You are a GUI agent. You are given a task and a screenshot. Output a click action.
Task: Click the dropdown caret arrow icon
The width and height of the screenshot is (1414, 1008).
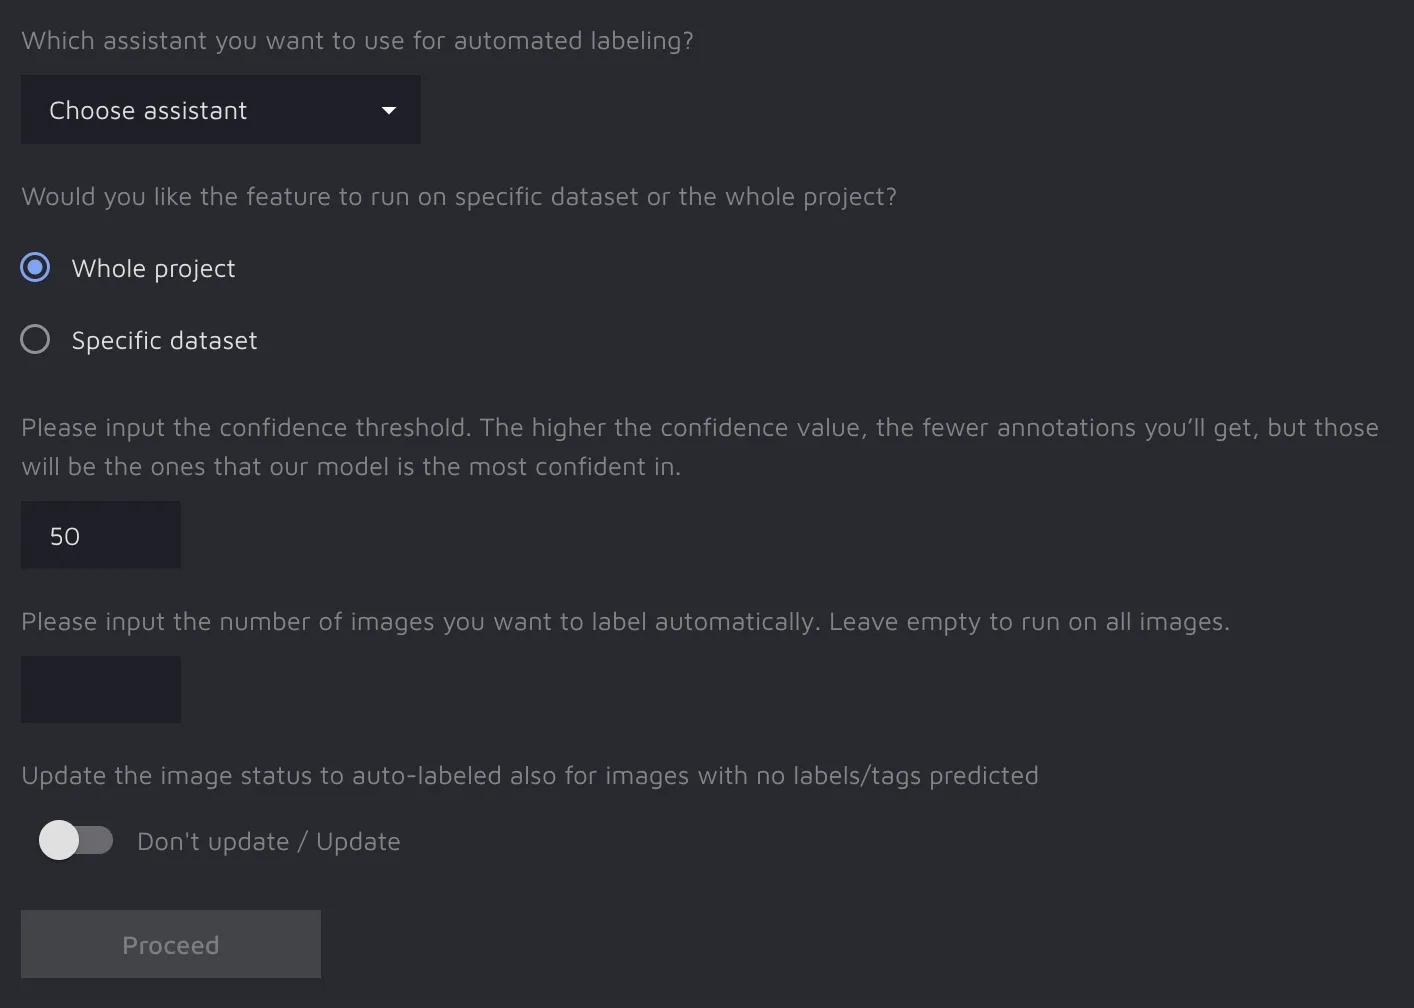(389, 110)
